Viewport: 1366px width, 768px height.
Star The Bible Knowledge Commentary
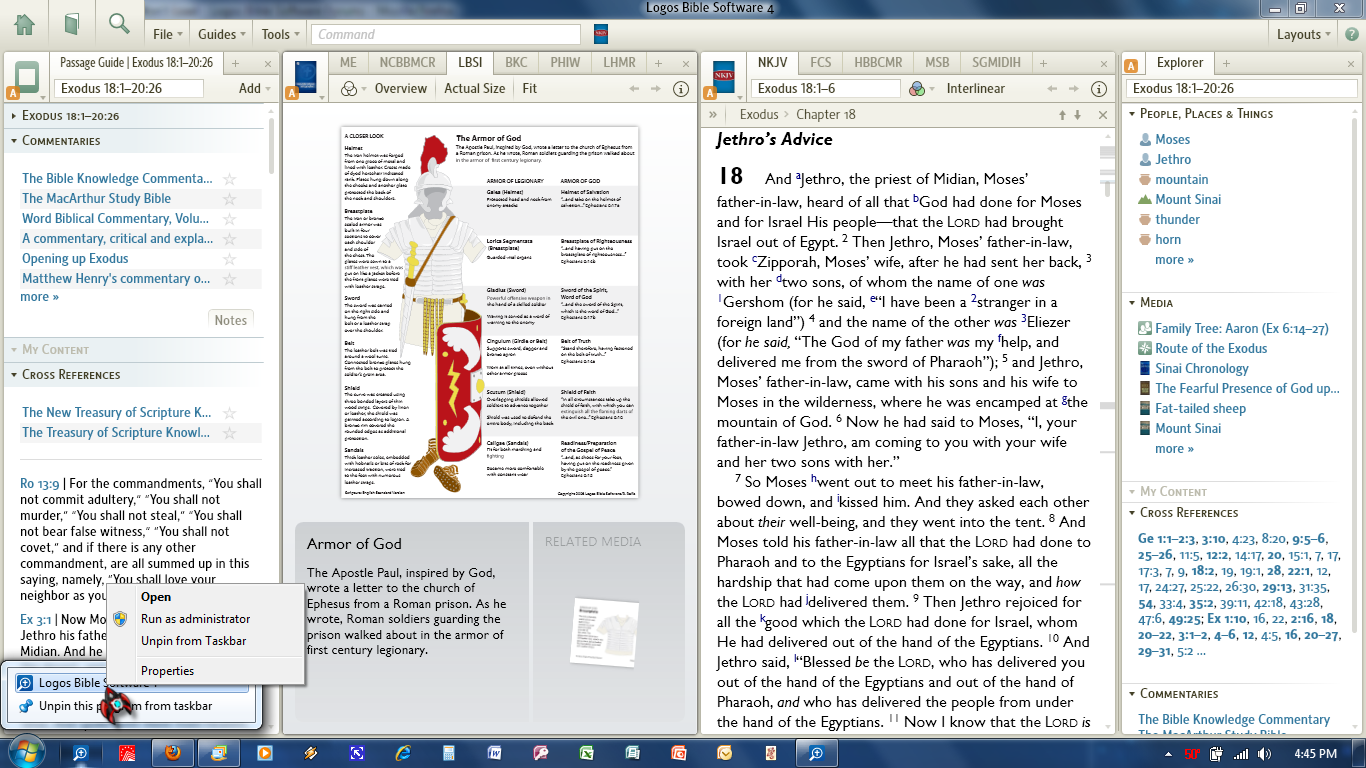[229, 179]
